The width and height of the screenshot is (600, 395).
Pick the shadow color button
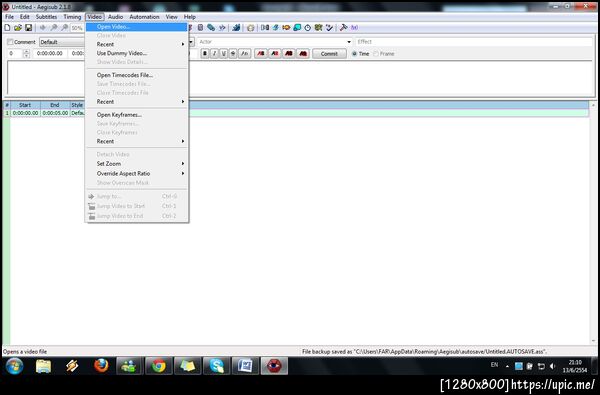[303, 54]
